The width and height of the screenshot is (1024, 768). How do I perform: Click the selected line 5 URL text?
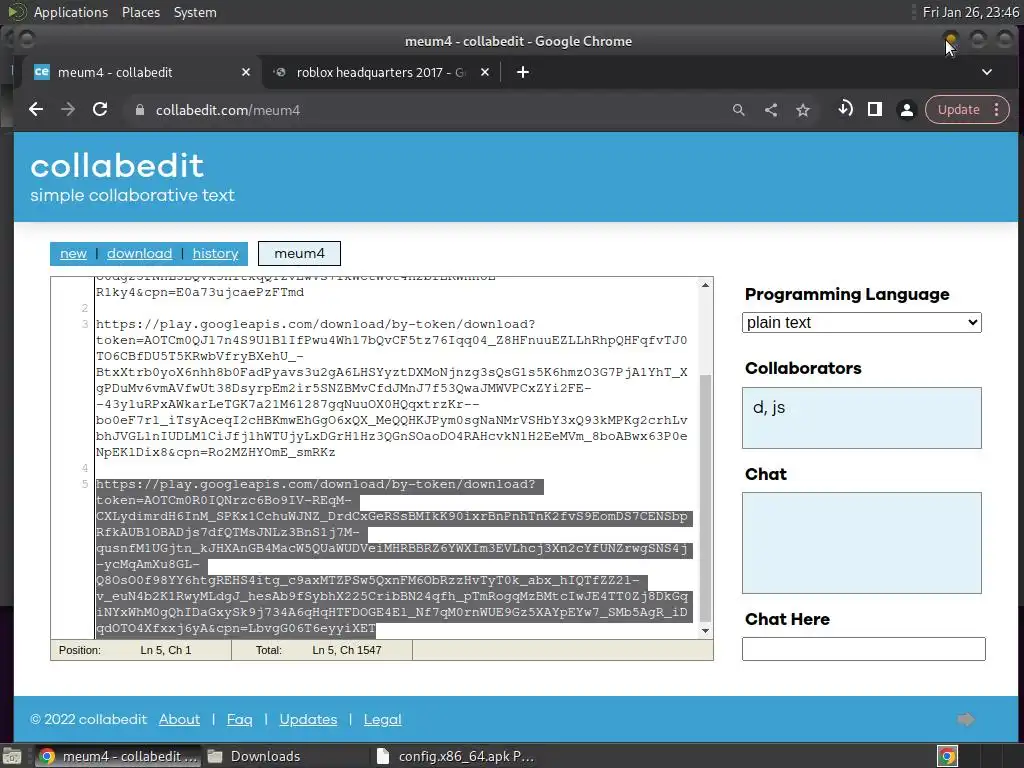click(x=394, y=556)
